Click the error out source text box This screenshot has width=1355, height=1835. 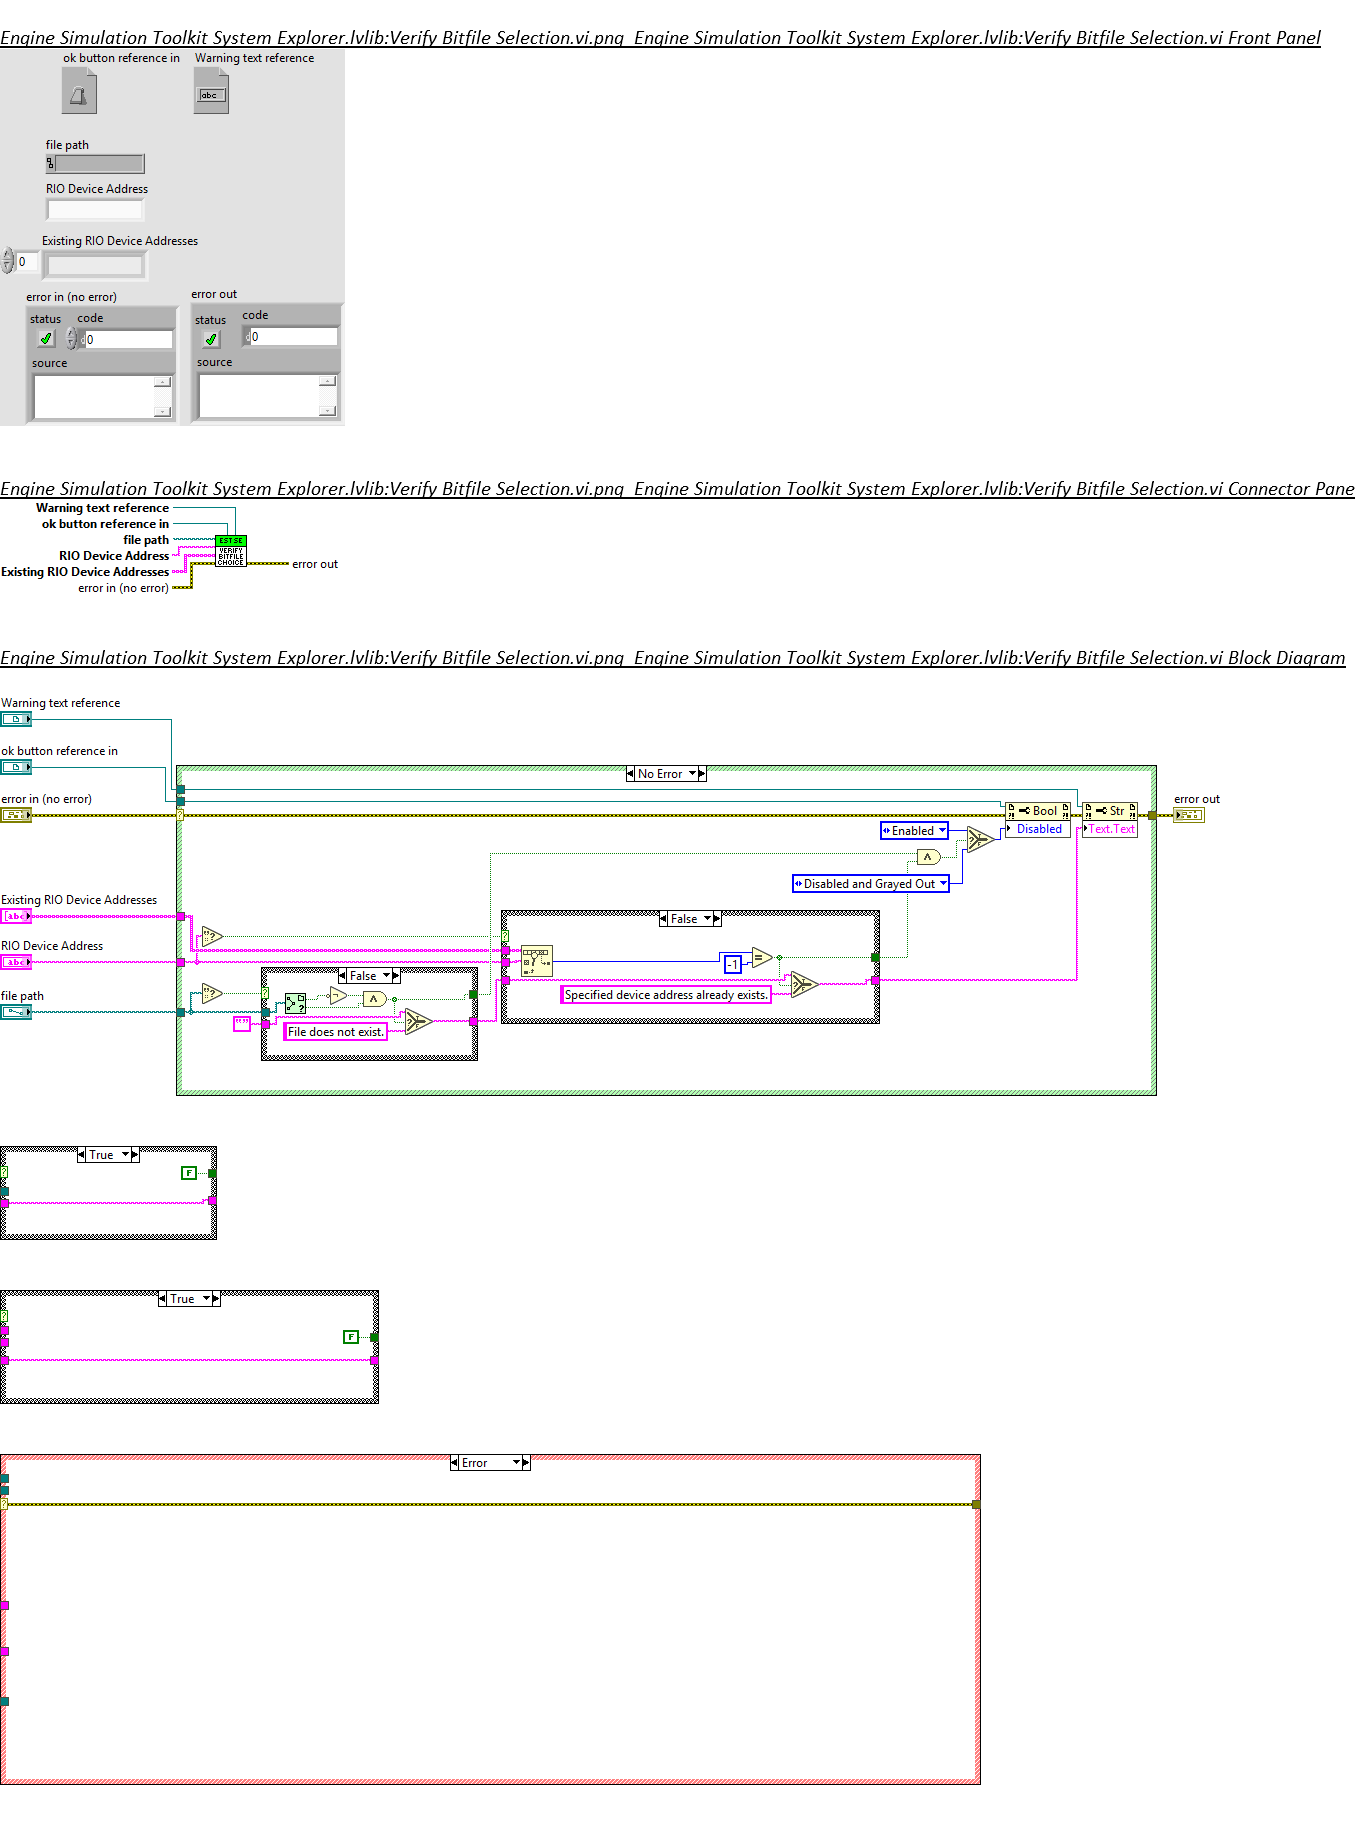tap(259, 395)
